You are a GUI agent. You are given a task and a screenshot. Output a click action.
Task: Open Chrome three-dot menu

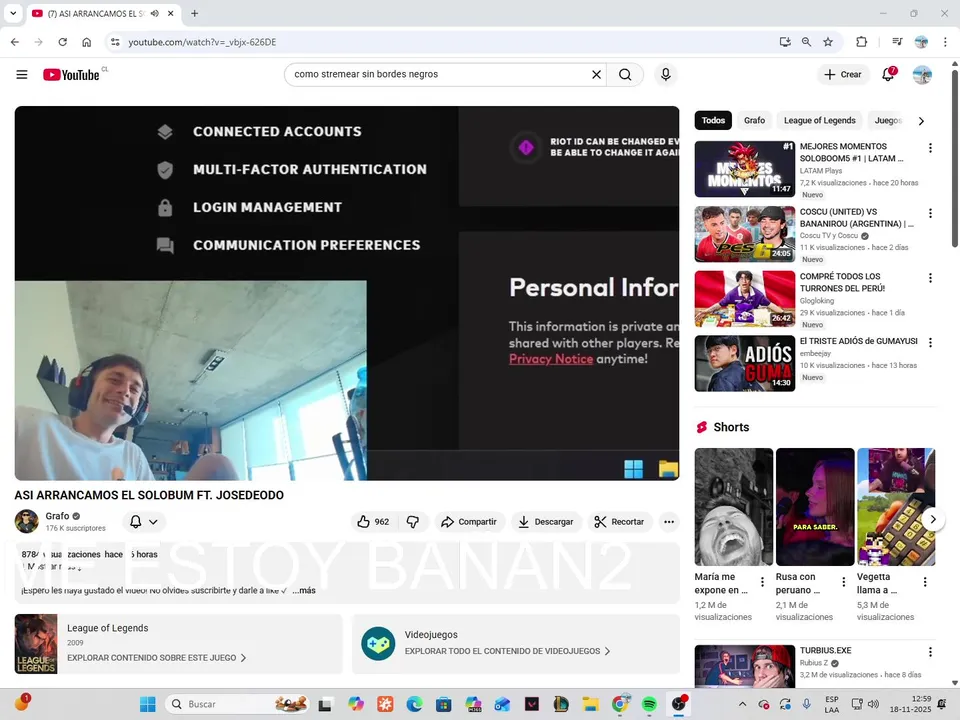click(x=945, y=42)
